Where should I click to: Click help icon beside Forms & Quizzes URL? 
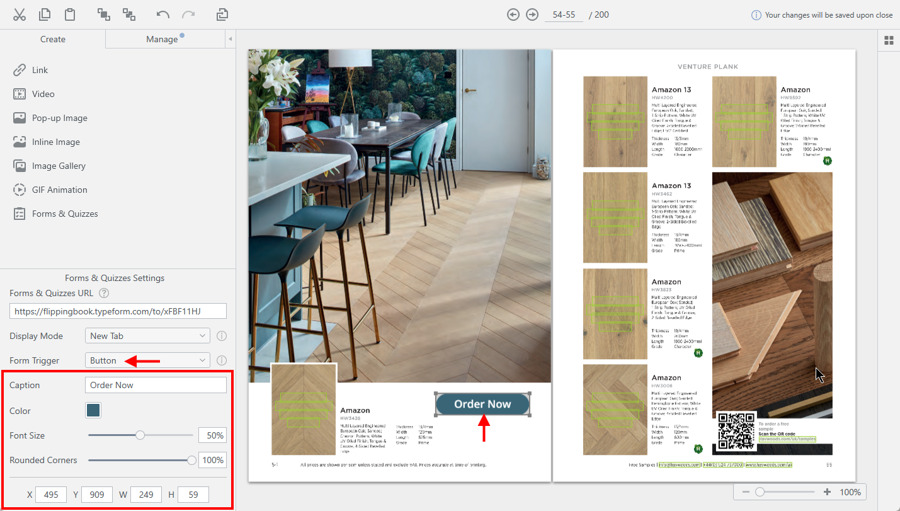click(104, 293)
